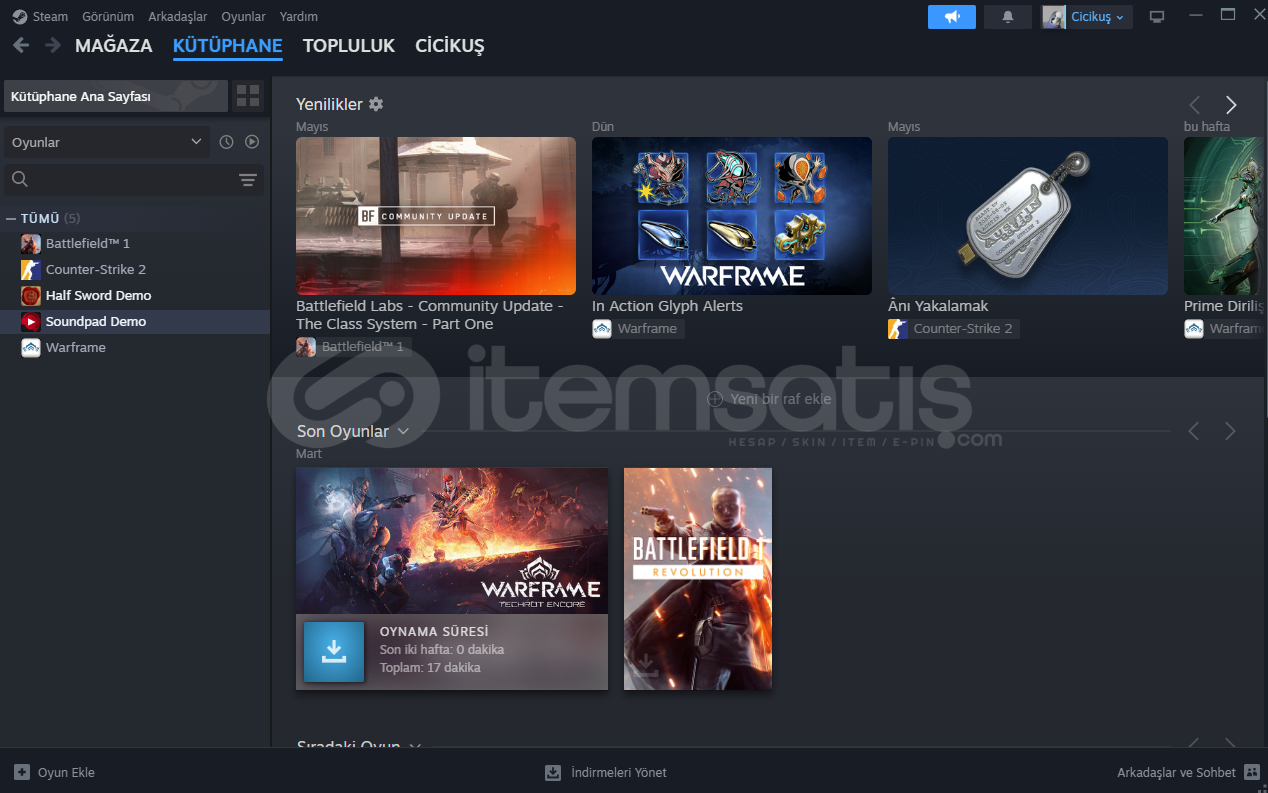Go back using the left arrow
This screenshot has height=793, width=1268.
[x=21, y=45]
